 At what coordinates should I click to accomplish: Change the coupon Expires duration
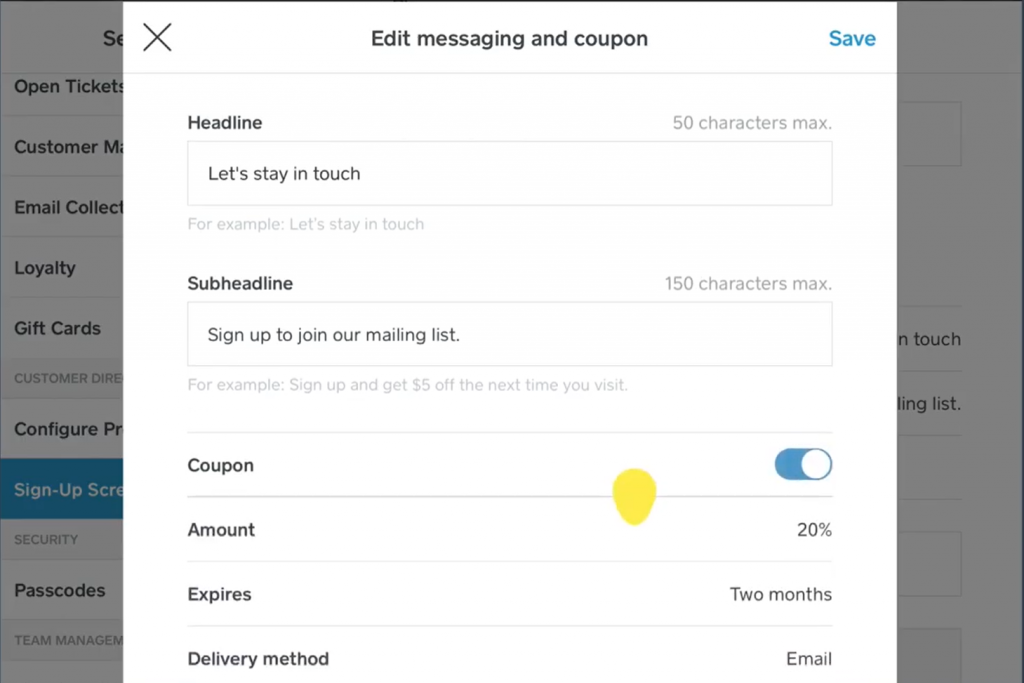pyautogui.click(x=509, y=594)
